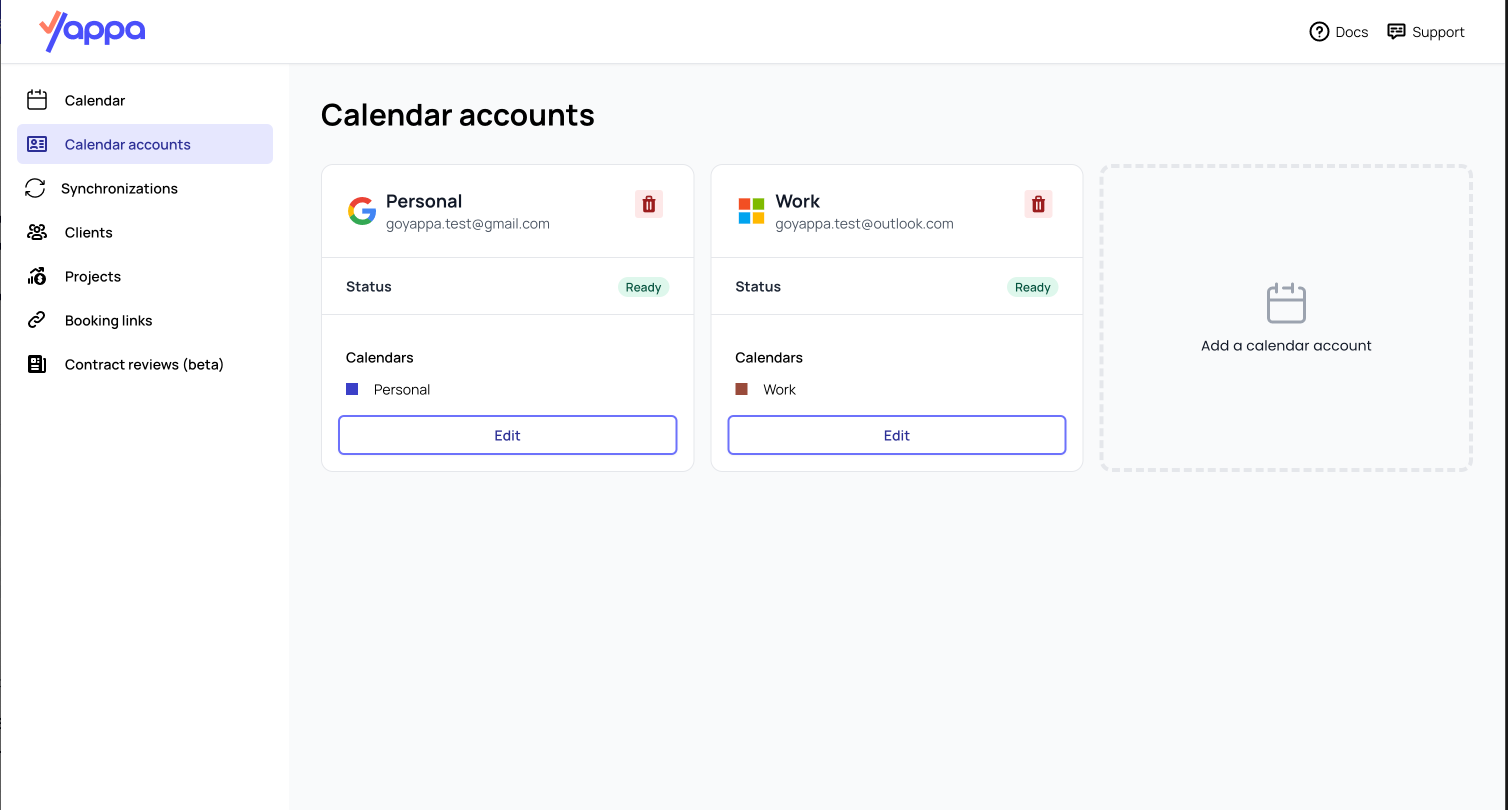The image size is (1508, 810).
Task: Click the brown Work calendar color swatch
Action: [x=741, y=389]
